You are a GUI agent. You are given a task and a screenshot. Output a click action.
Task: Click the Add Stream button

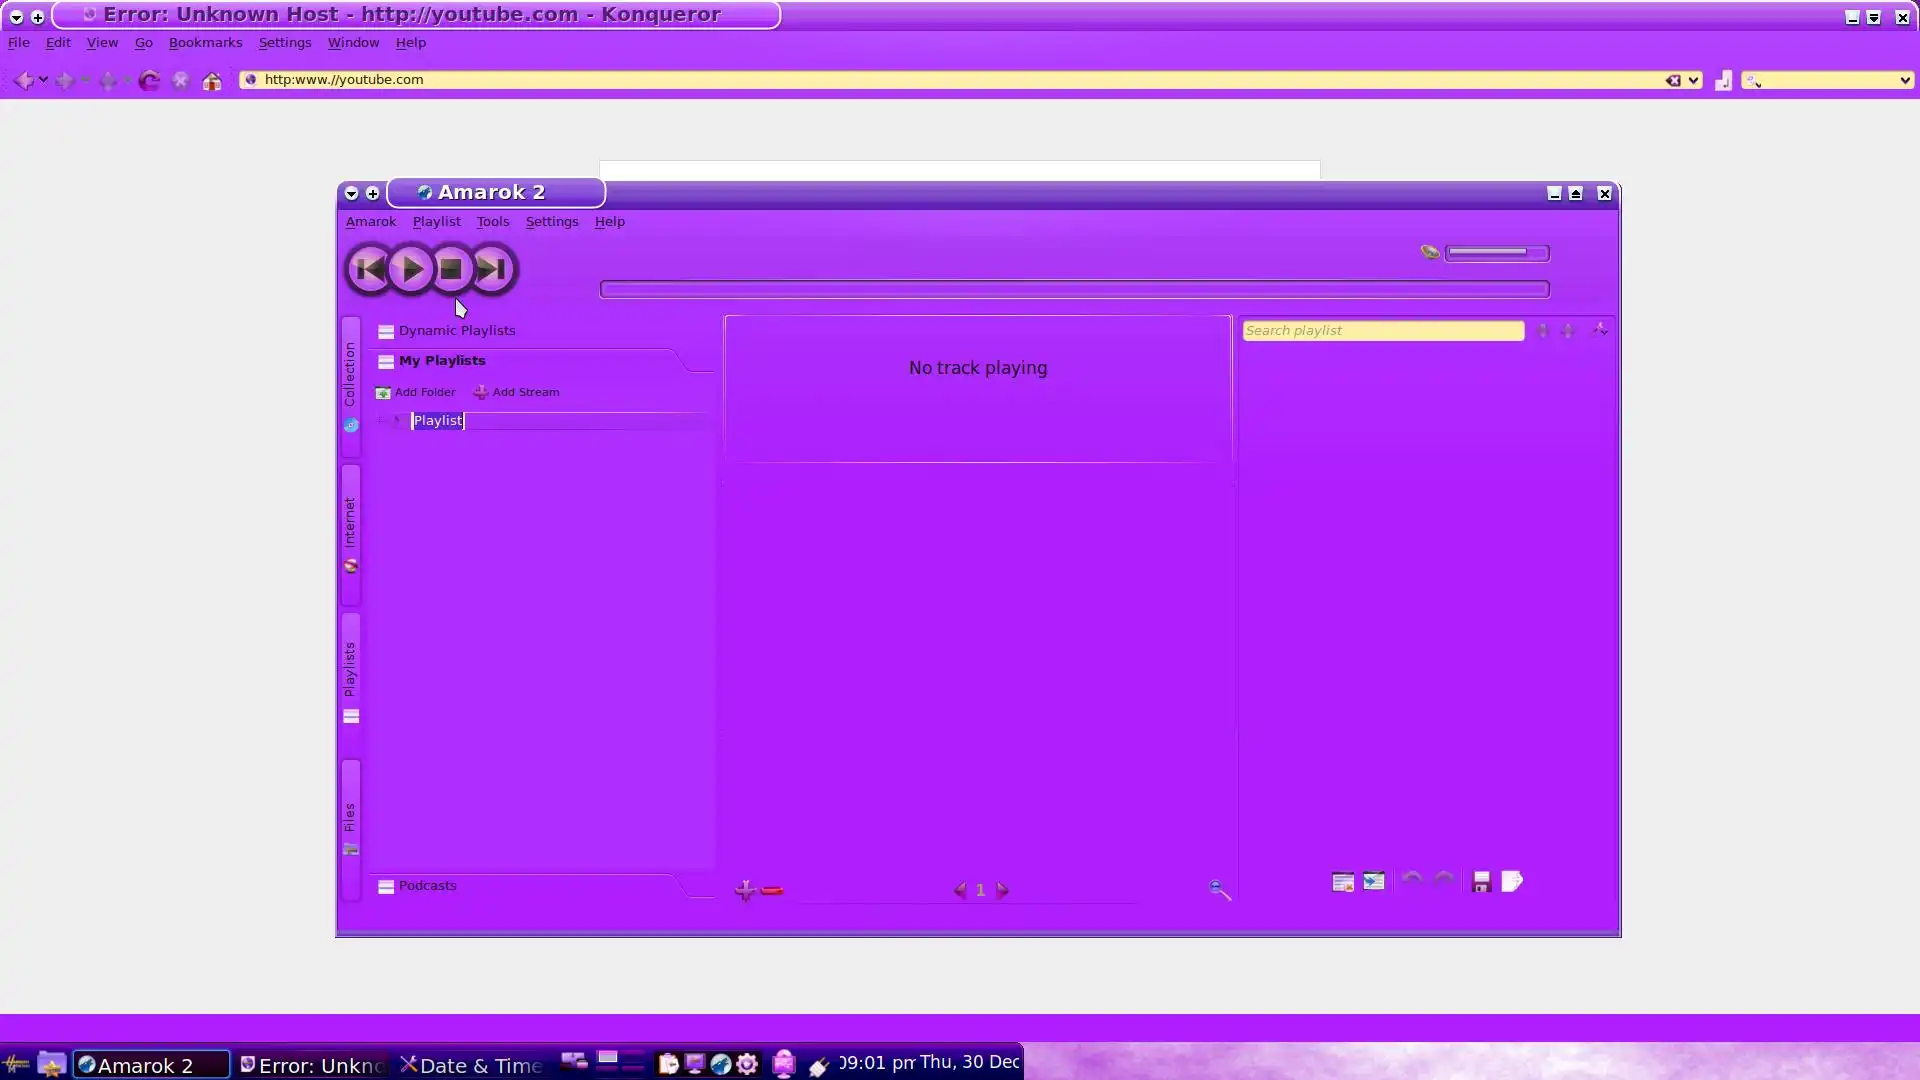[516, 392]
